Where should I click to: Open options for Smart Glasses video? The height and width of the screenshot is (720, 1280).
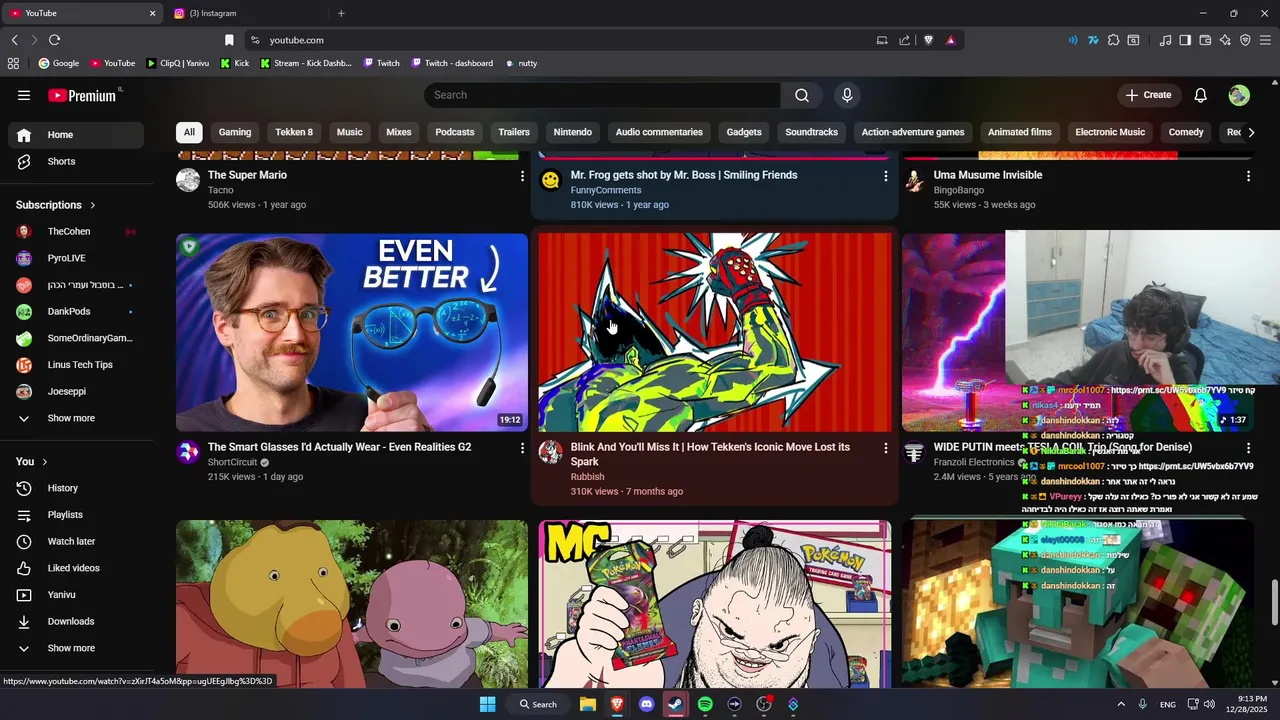tap(522, 448)
